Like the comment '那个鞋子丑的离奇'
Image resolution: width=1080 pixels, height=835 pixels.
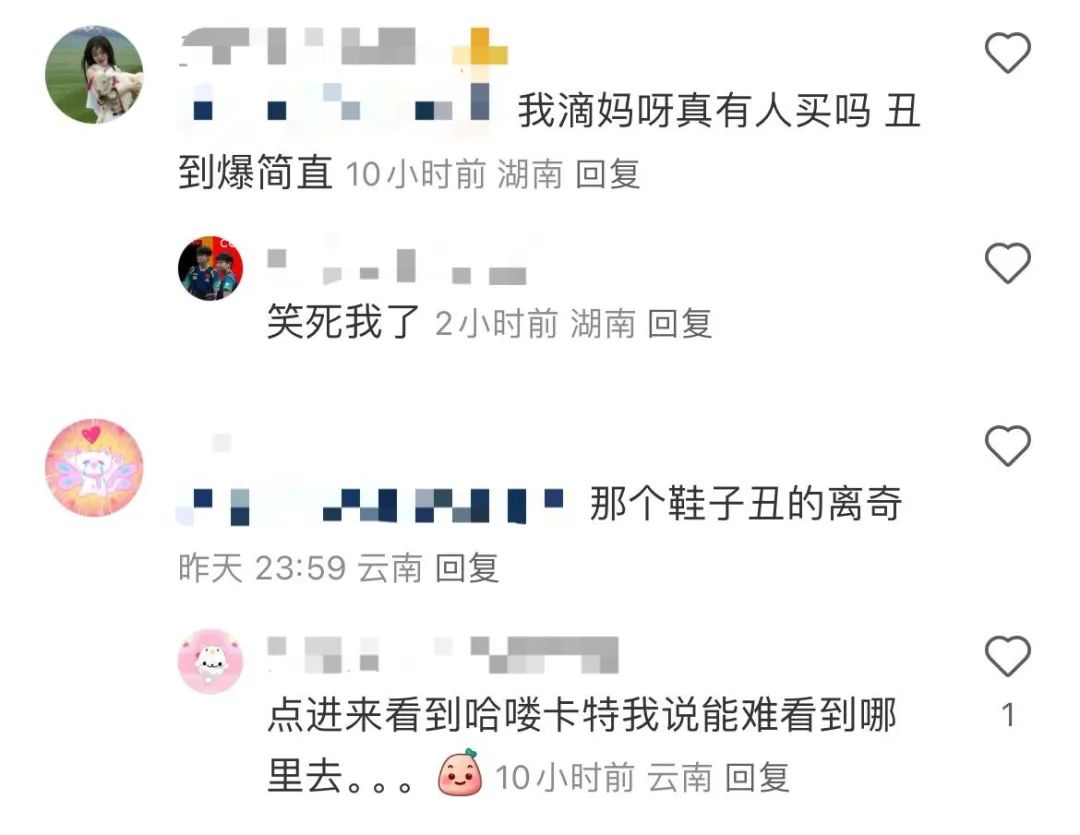click(1008, 446)
